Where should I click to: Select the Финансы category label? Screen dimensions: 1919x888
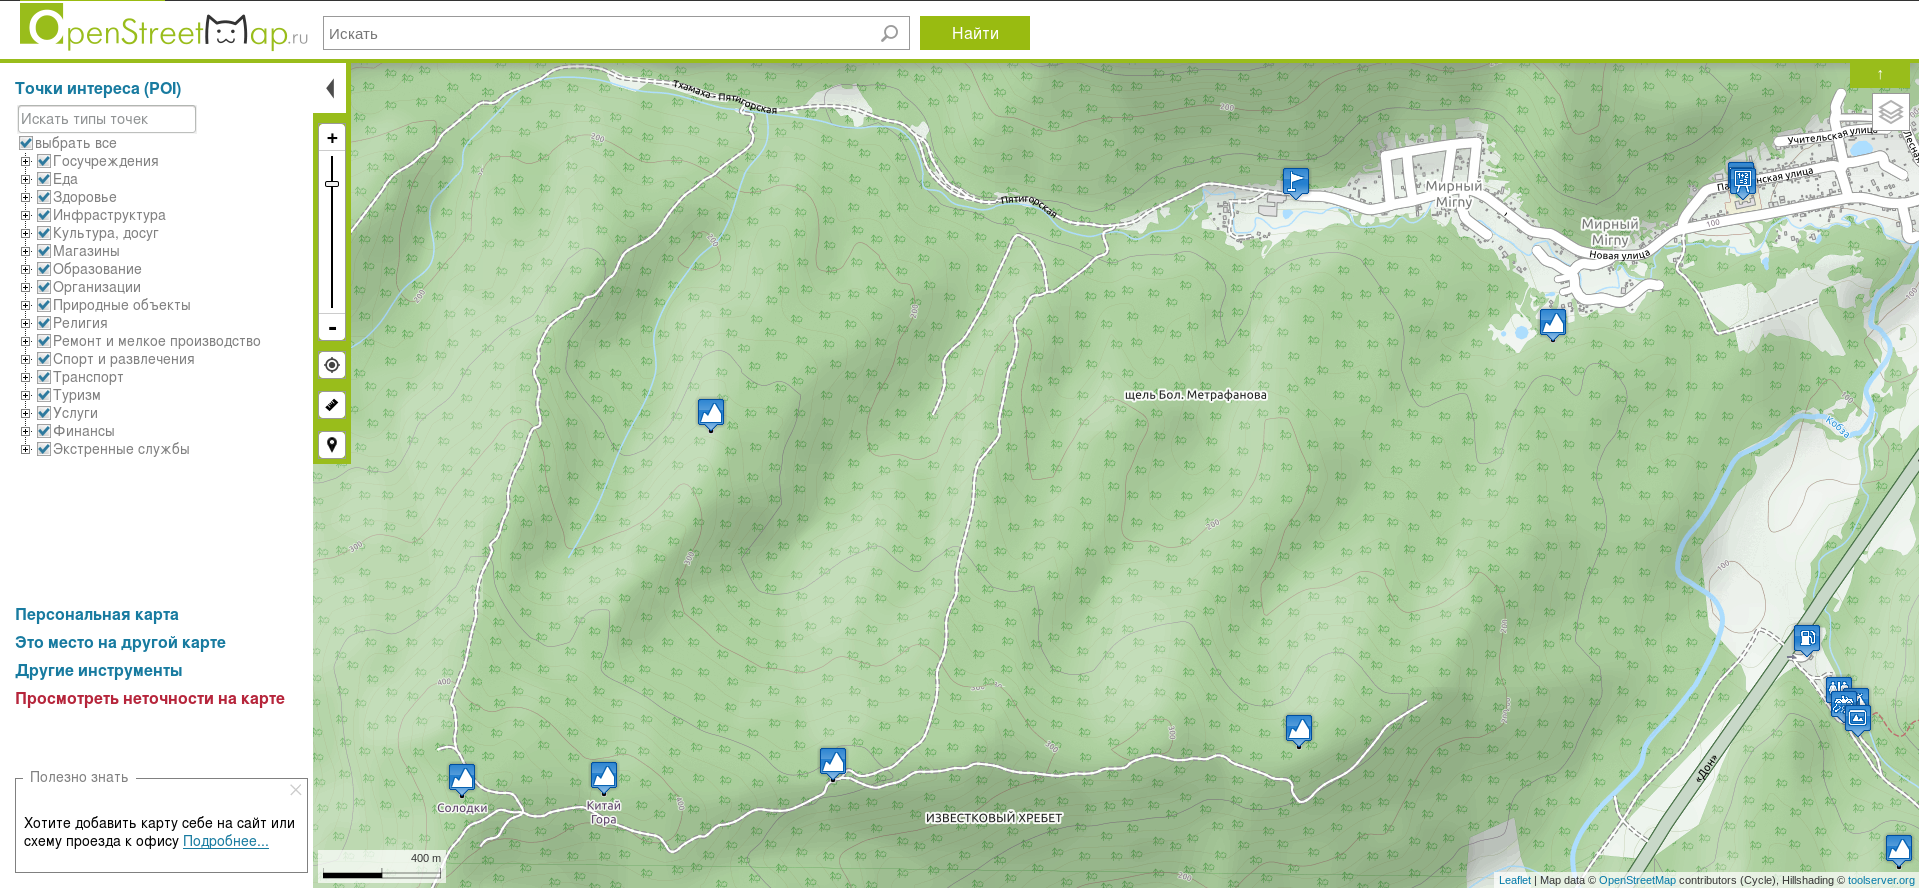click(x=84, y=431)
